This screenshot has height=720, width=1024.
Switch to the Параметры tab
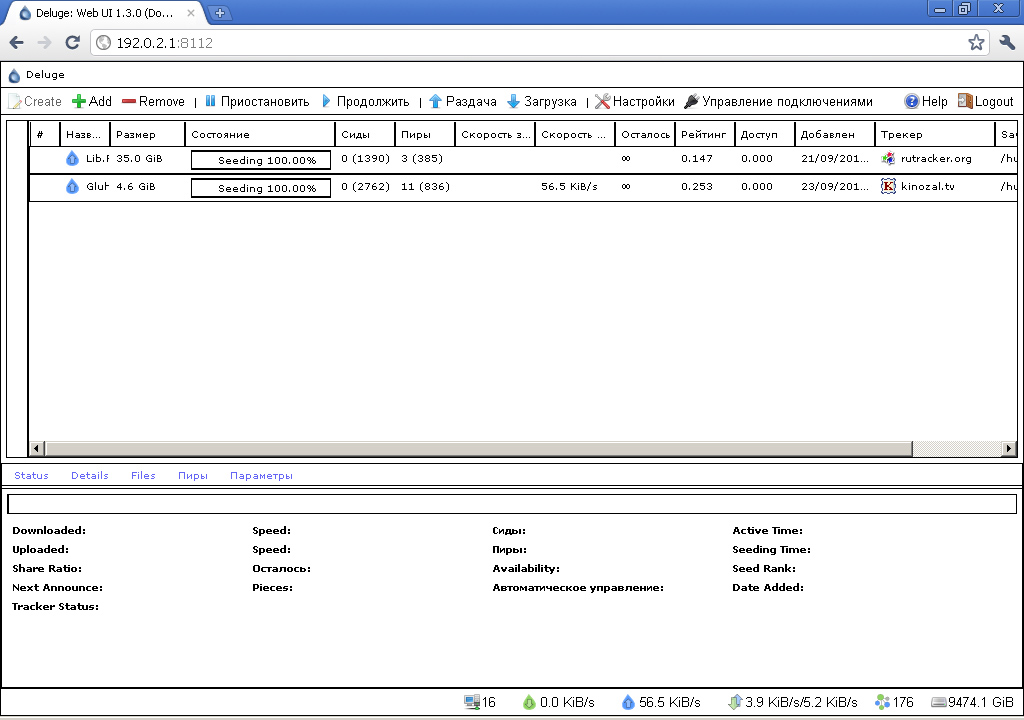[261, 476]
